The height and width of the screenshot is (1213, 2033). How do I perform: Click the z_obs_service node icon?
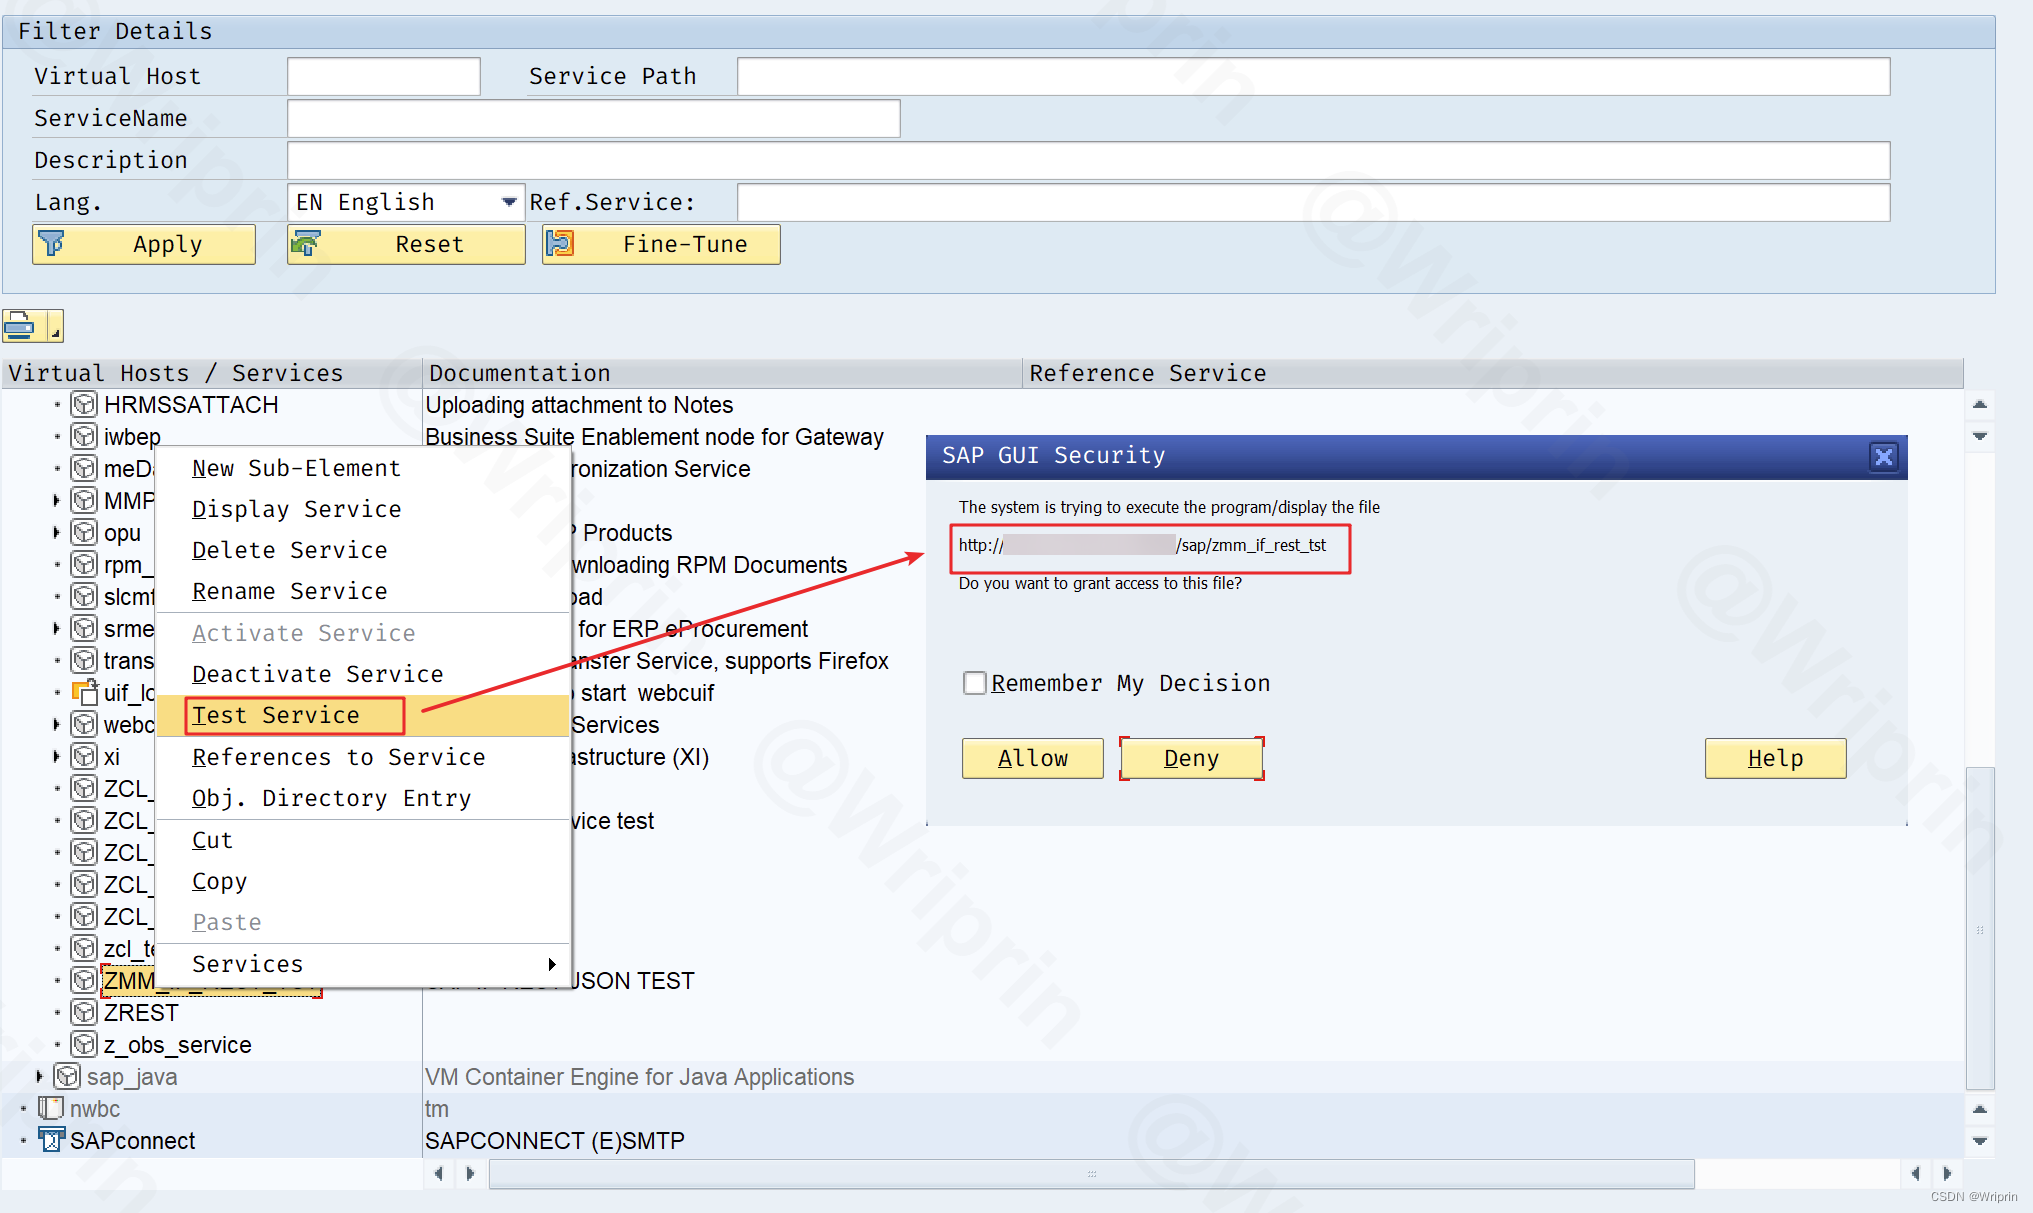coord(85,1044)
